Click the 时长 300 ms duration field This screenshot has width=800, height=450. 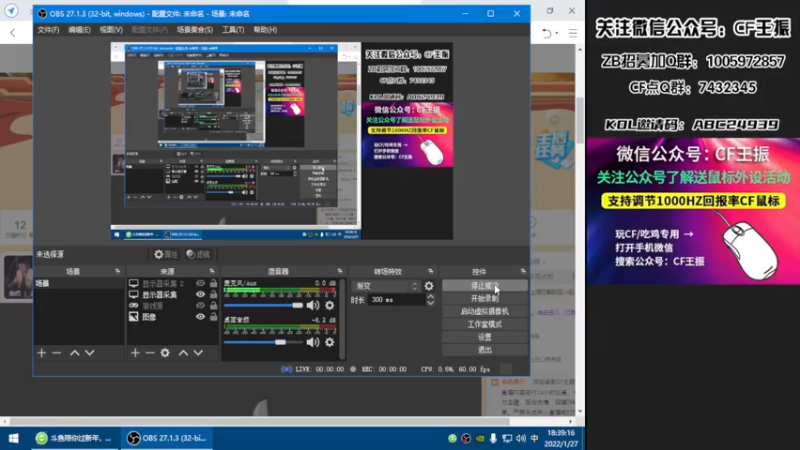tap(396, 299)
